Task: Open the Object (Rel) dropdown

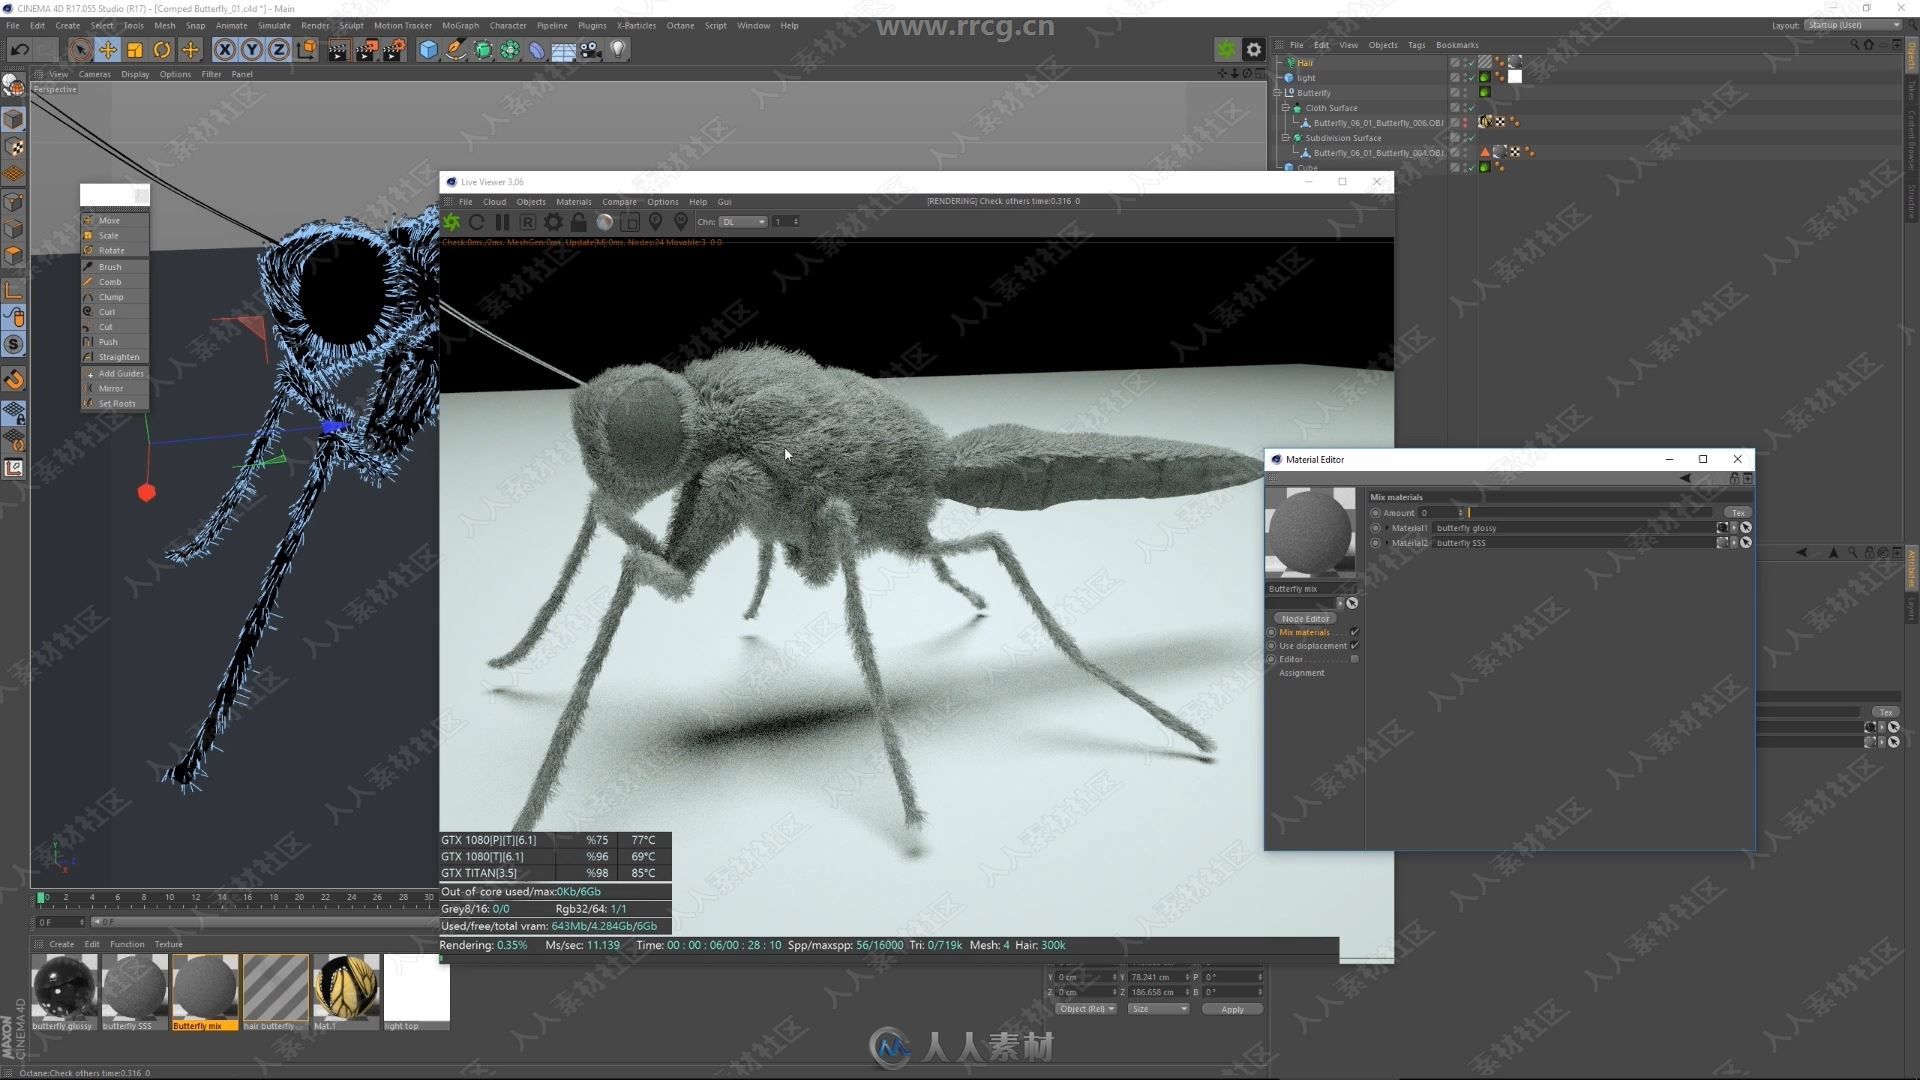Action: 1087,1009
